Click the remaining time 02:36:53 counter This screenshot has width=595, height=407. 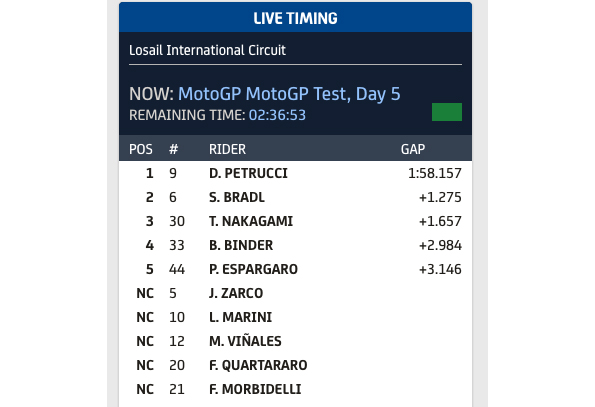[x=277, y=115]
